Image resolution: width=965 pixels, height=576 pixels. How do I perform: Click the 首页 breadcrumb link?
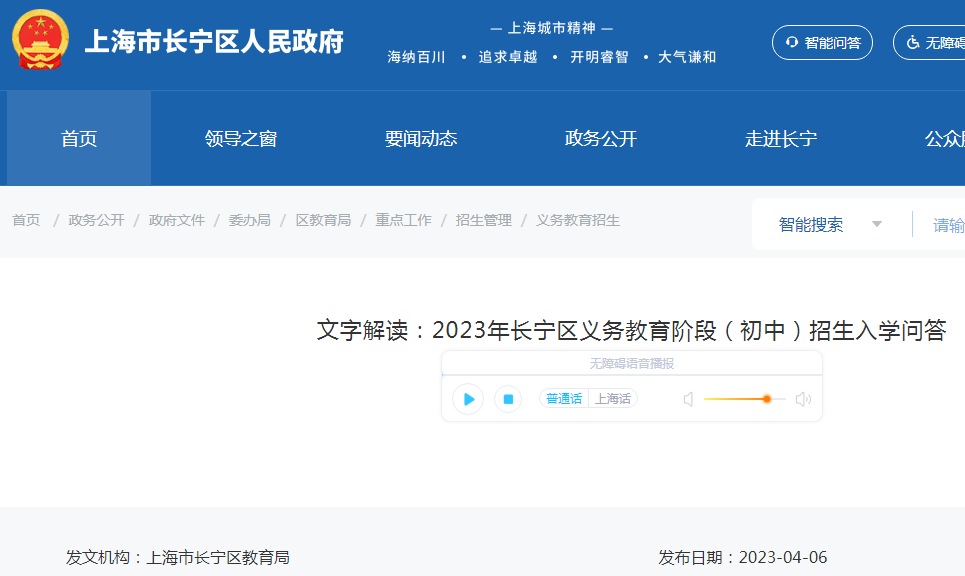coord(26,220)
